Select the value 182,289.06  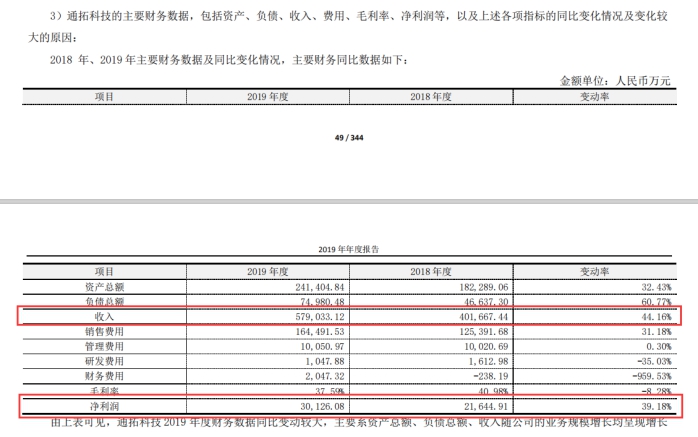[483, 287]
